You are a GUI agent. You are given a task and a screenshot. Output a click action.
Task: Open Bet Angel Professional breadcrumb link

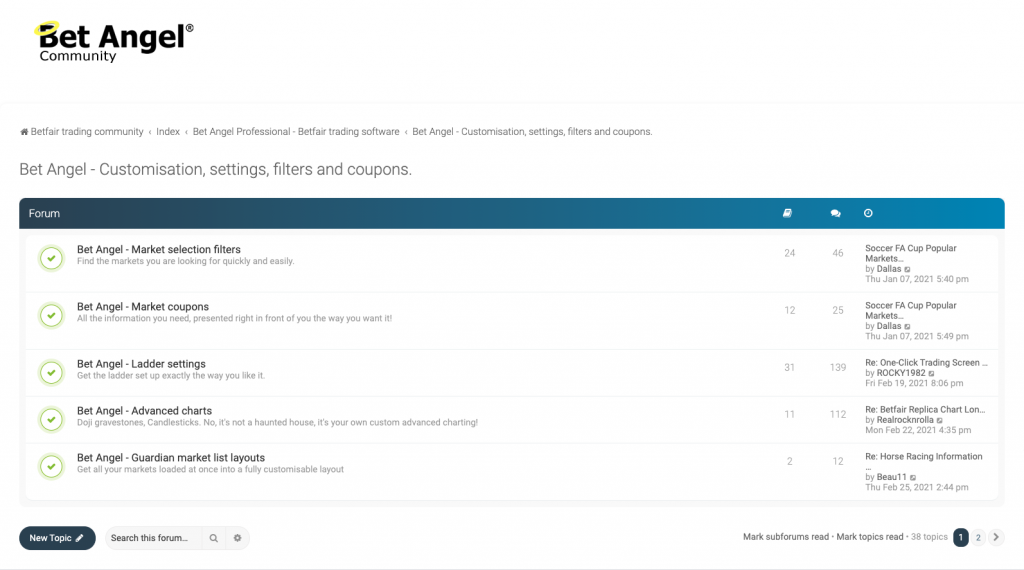(x=296, y=132)
